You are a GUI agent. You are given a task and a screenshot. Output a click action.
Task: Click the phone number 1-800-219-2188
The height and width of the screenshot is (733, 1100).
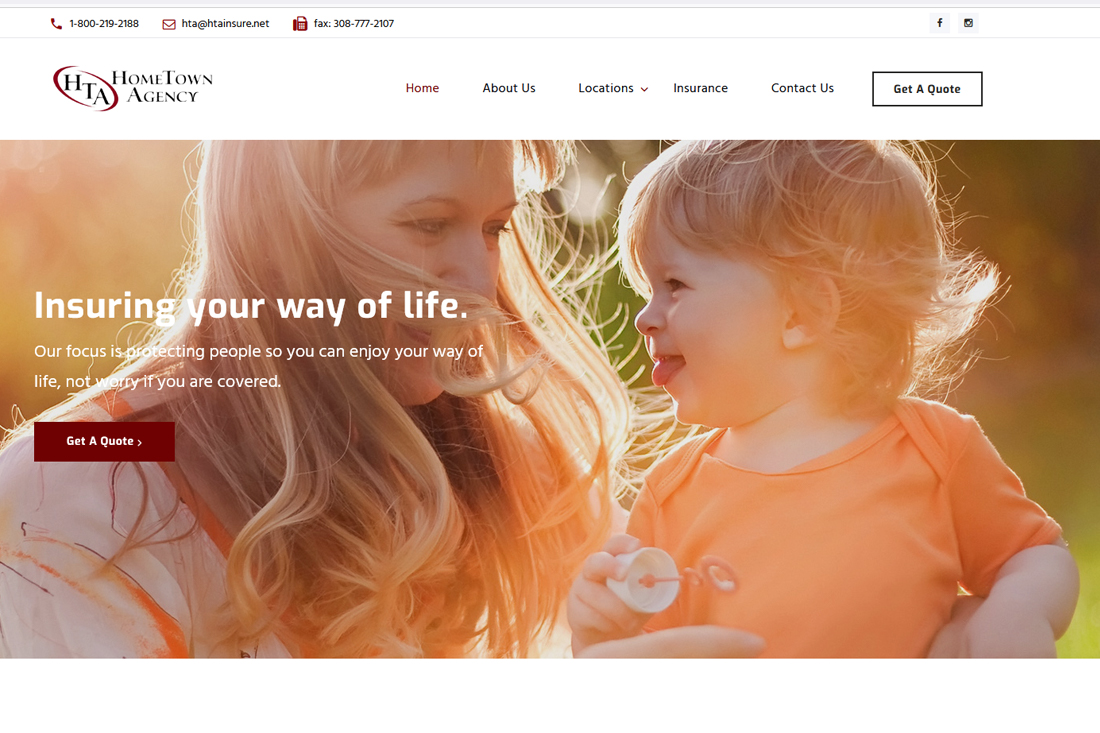pyautogui.click(x=104, y=24)
